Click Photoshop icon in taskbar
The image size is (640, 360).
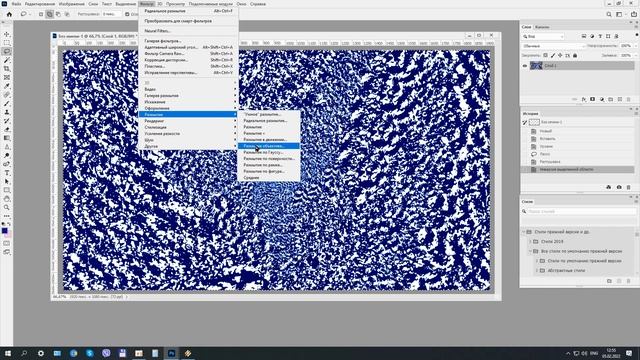pos(171,353)
